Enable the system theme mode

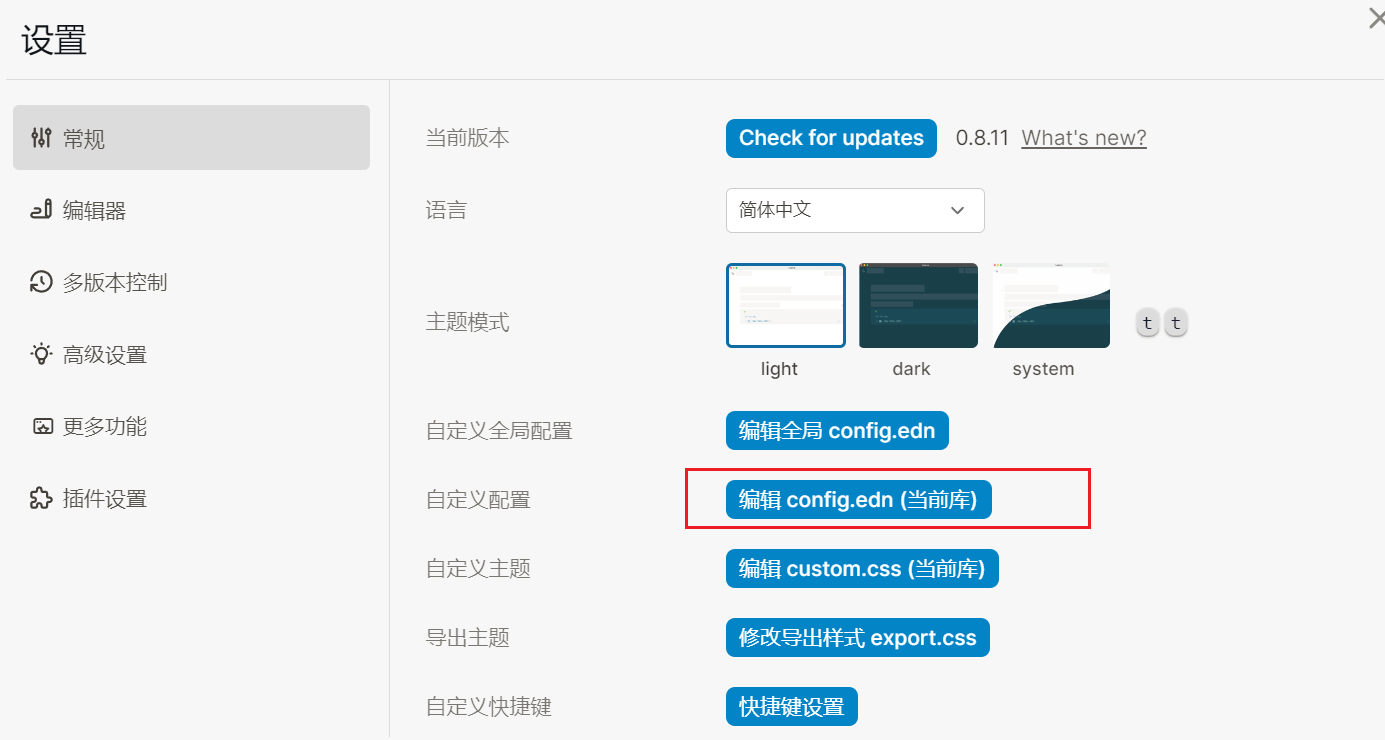click(x=1049, y=305)
